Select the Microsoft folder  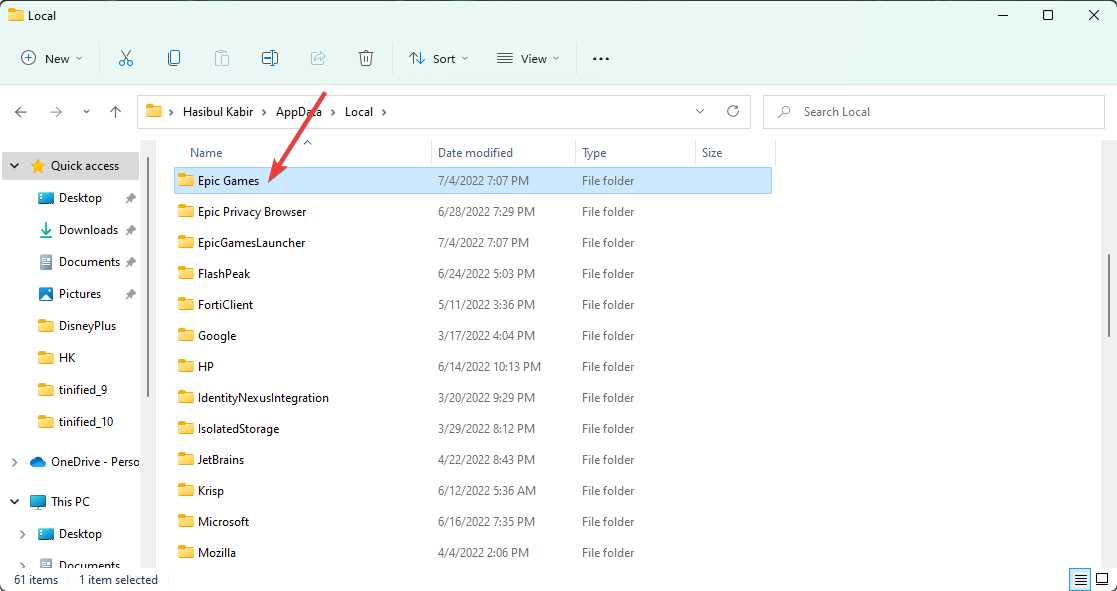pos(473,522)
